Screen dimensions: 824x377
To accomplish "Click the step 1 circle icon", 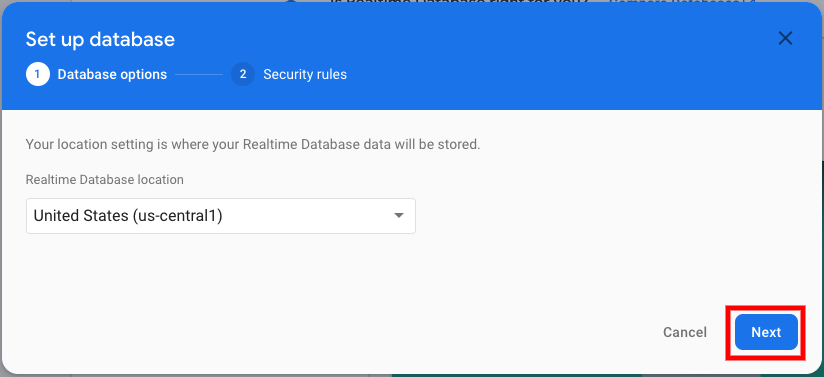I will point(38,74).
